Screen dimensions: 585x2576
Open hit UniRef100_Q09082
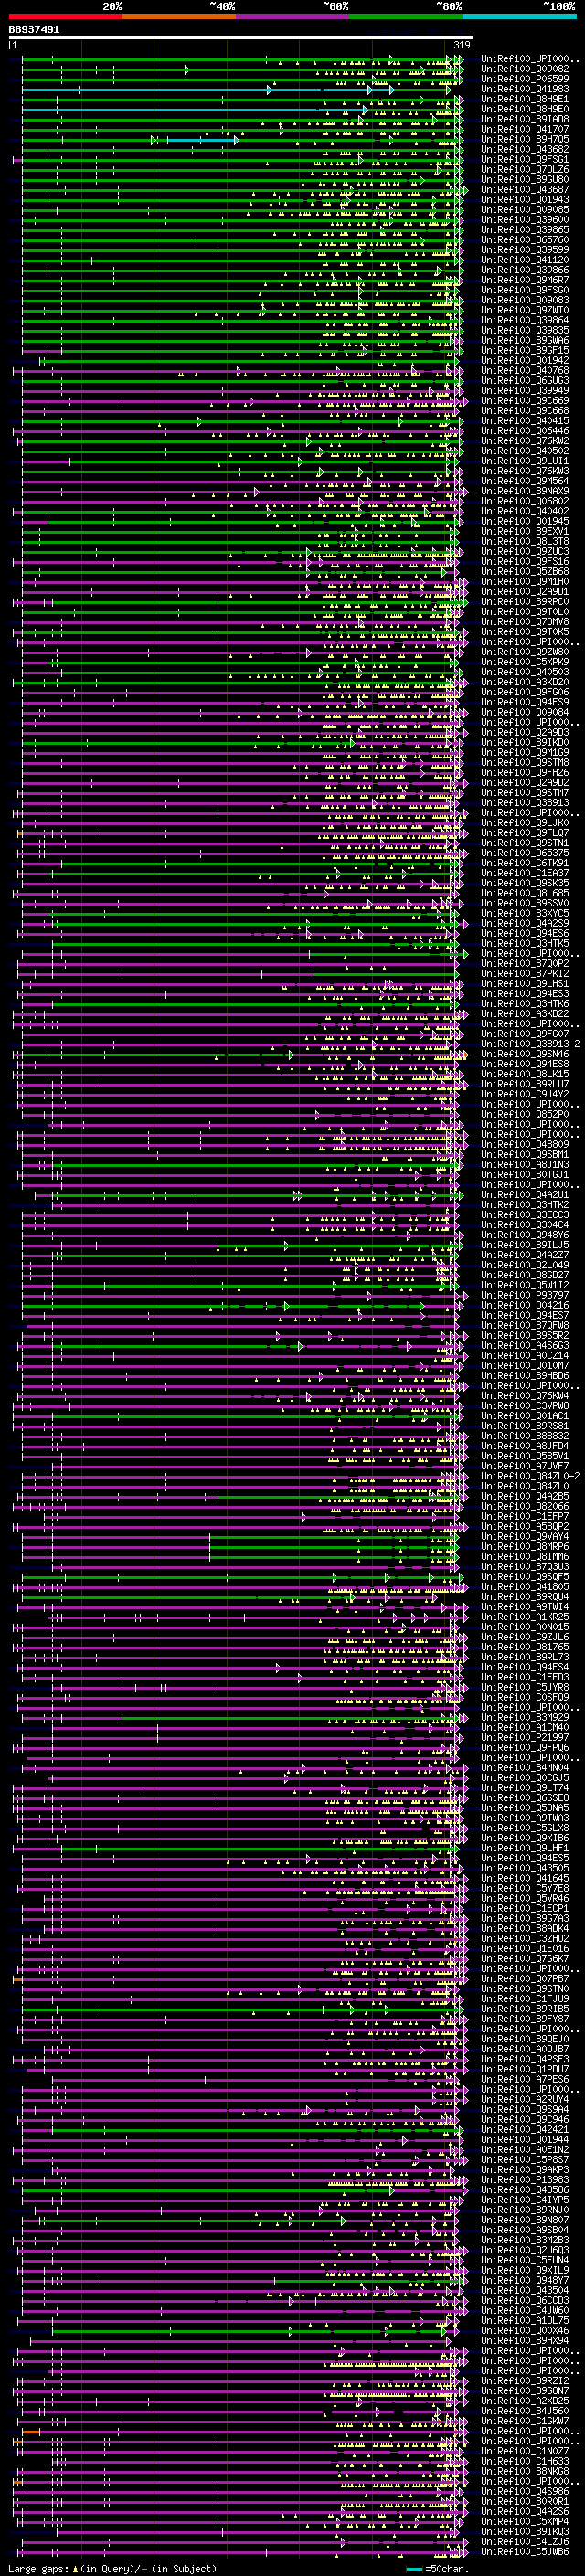click(525, 69)
